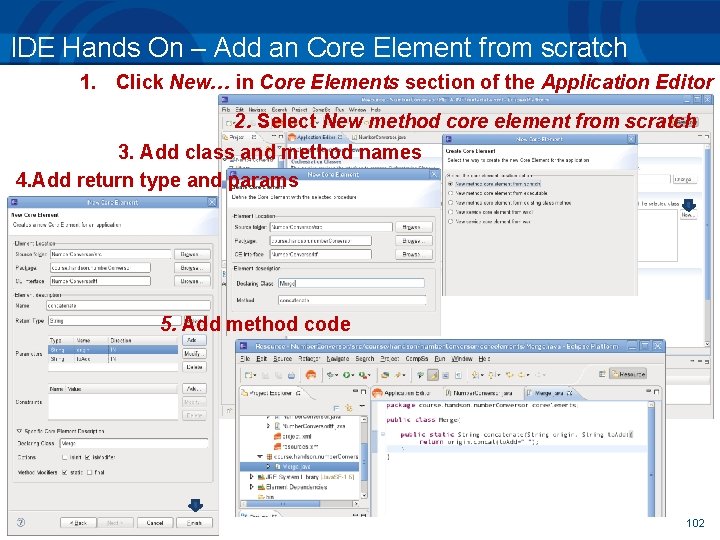
Task: Click the Project Explorer horizontal scrollbar
Action: tap(300, 504)
